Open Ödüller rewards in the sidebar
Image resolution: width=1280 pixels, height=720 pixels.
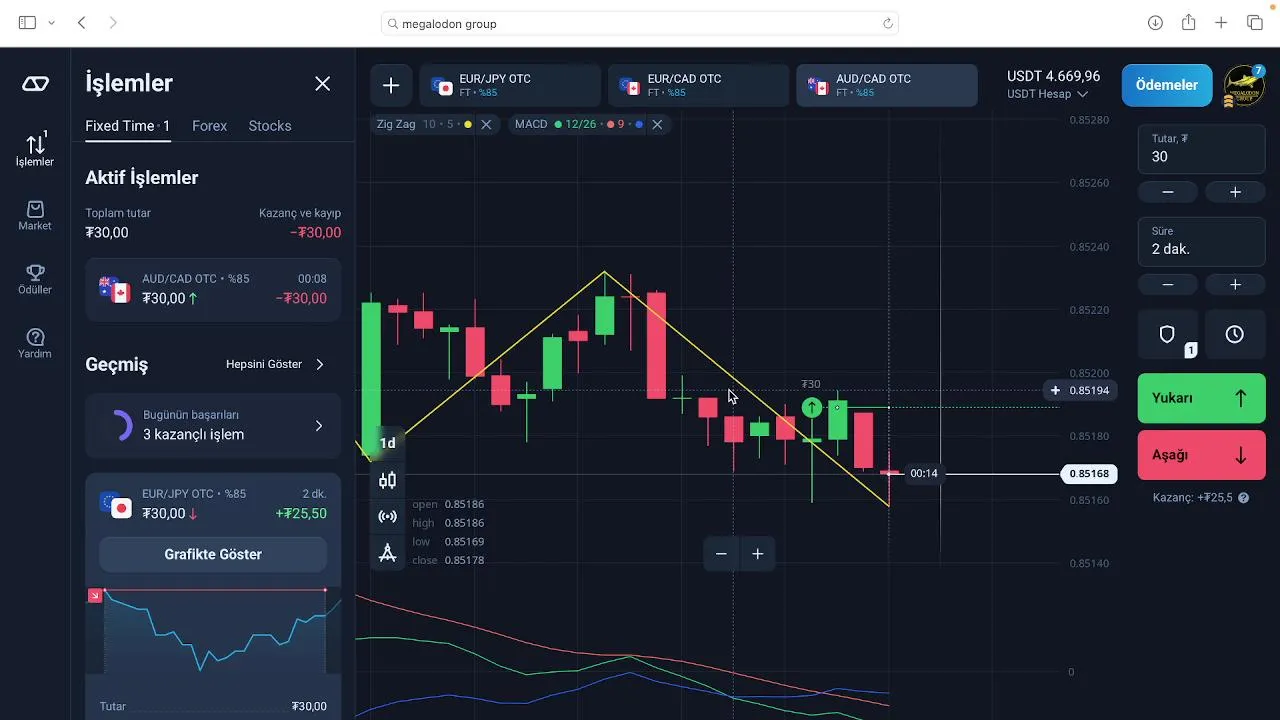35,278
